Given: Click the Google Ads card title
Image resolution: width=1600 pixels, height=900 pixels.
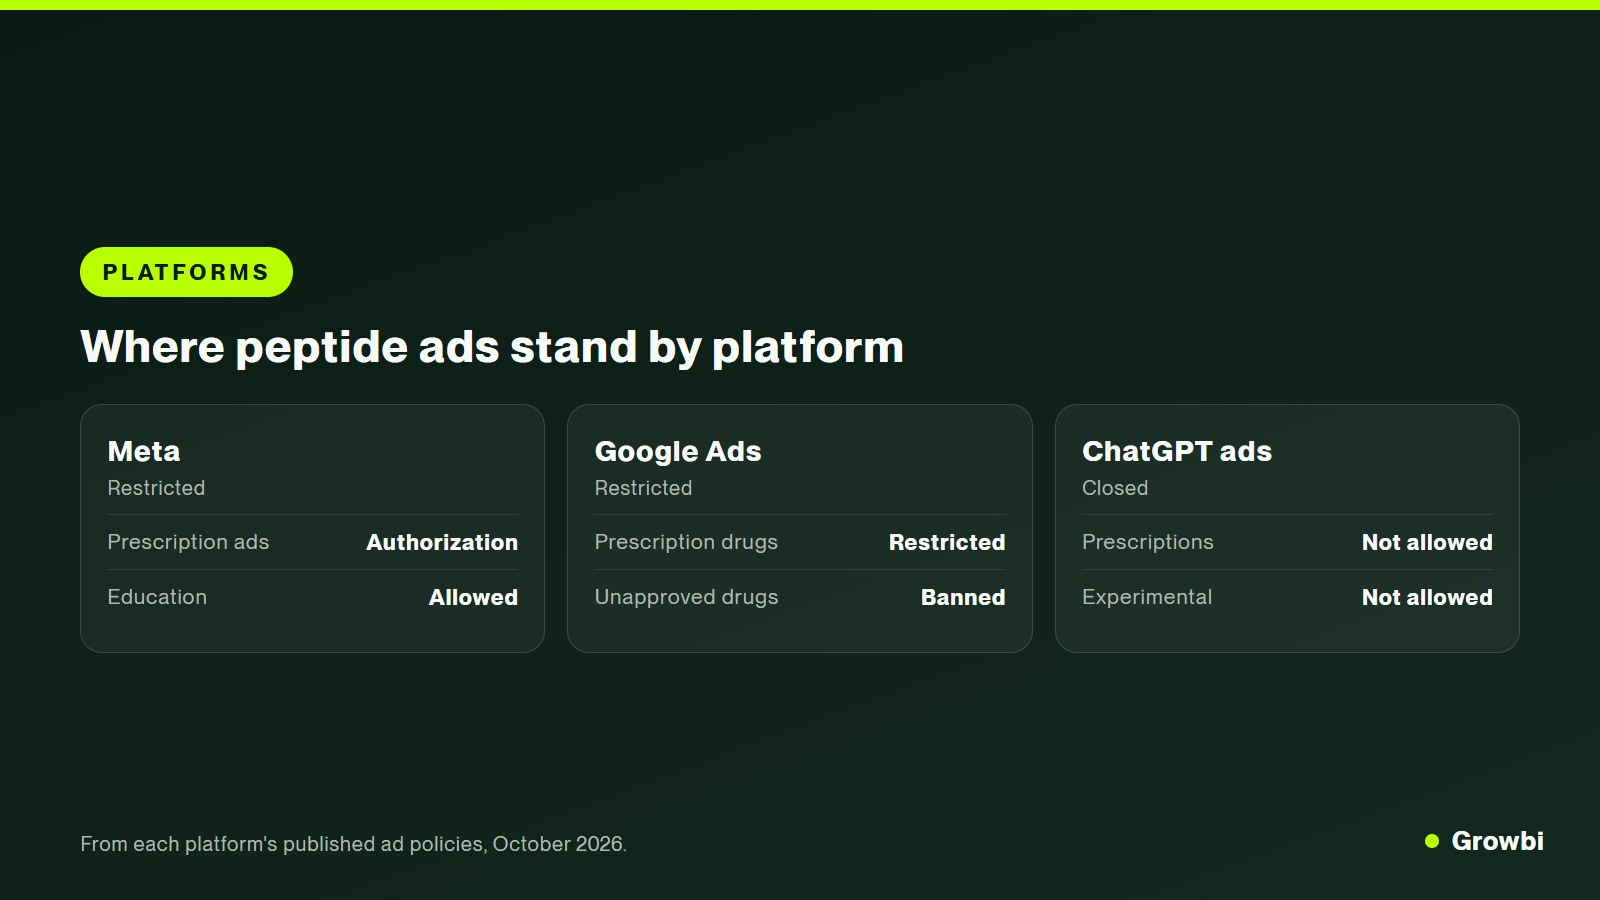Looking at the screenshot, I should click(x=678, y=452).
